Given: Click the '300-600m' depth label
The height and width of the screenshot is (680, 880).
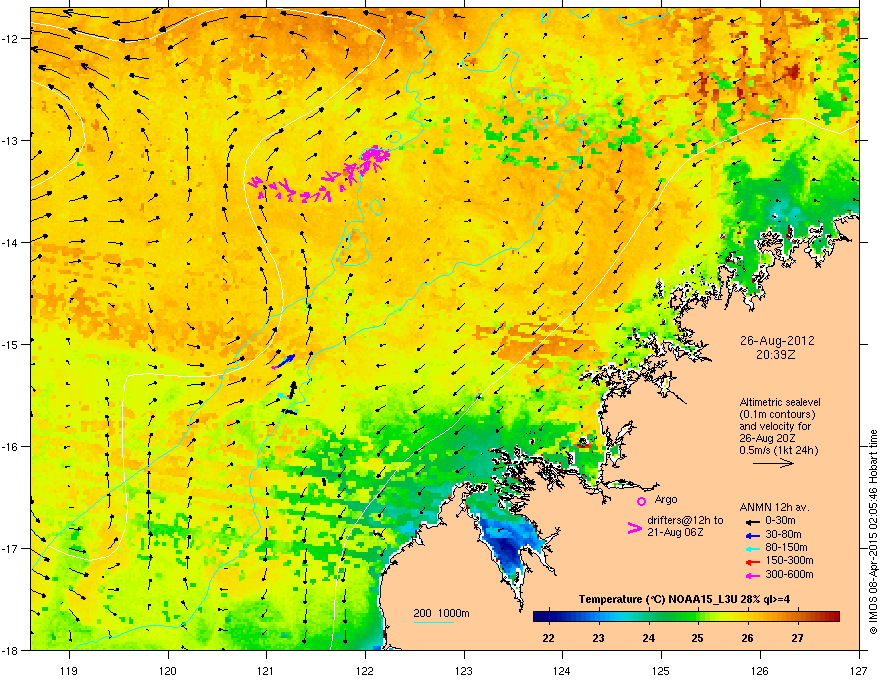Looking at the screenshot, I should click(789, 575).
